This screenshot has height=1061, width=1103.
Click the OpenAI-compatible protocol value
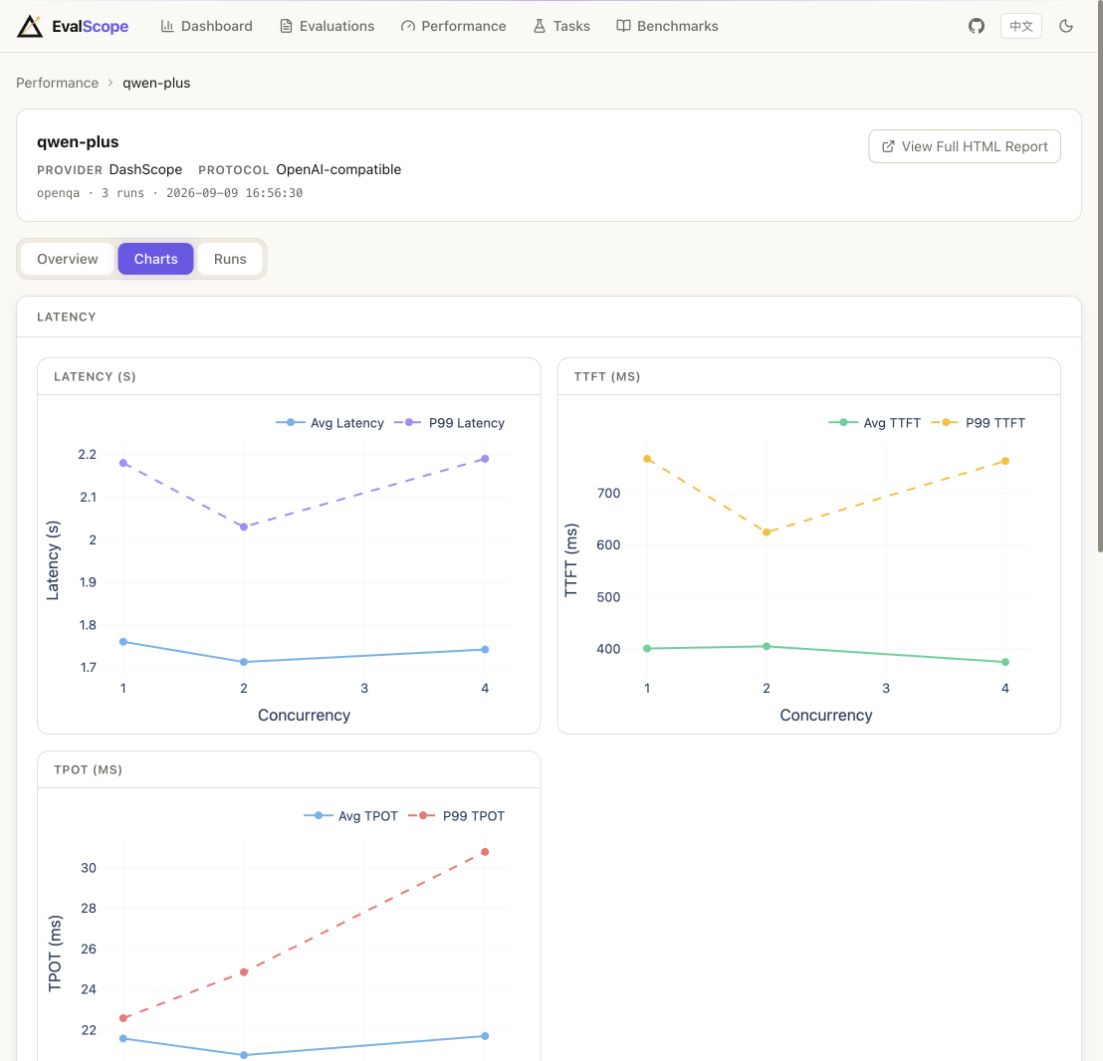click(x=338, y=170)
